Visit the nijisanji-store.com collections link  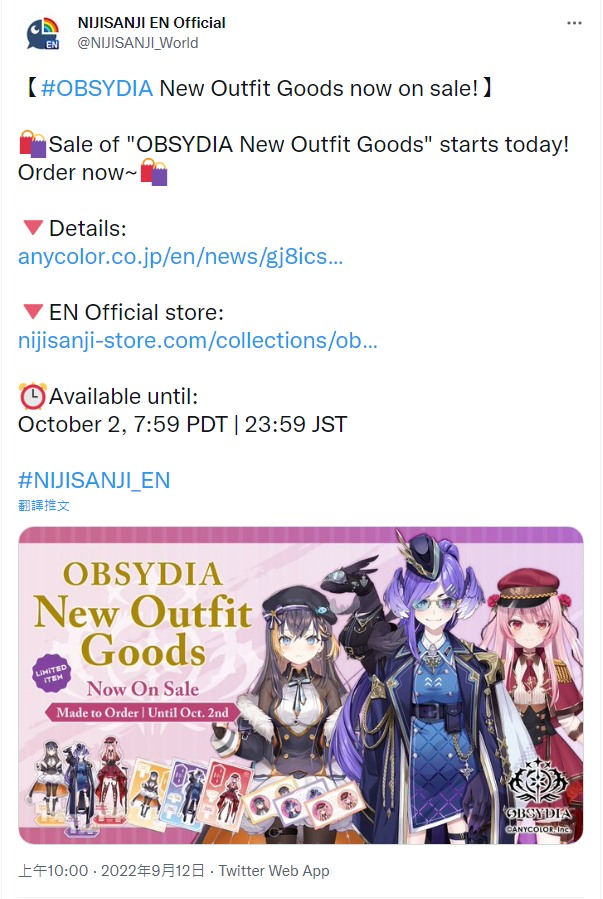(x=197, y=341)
